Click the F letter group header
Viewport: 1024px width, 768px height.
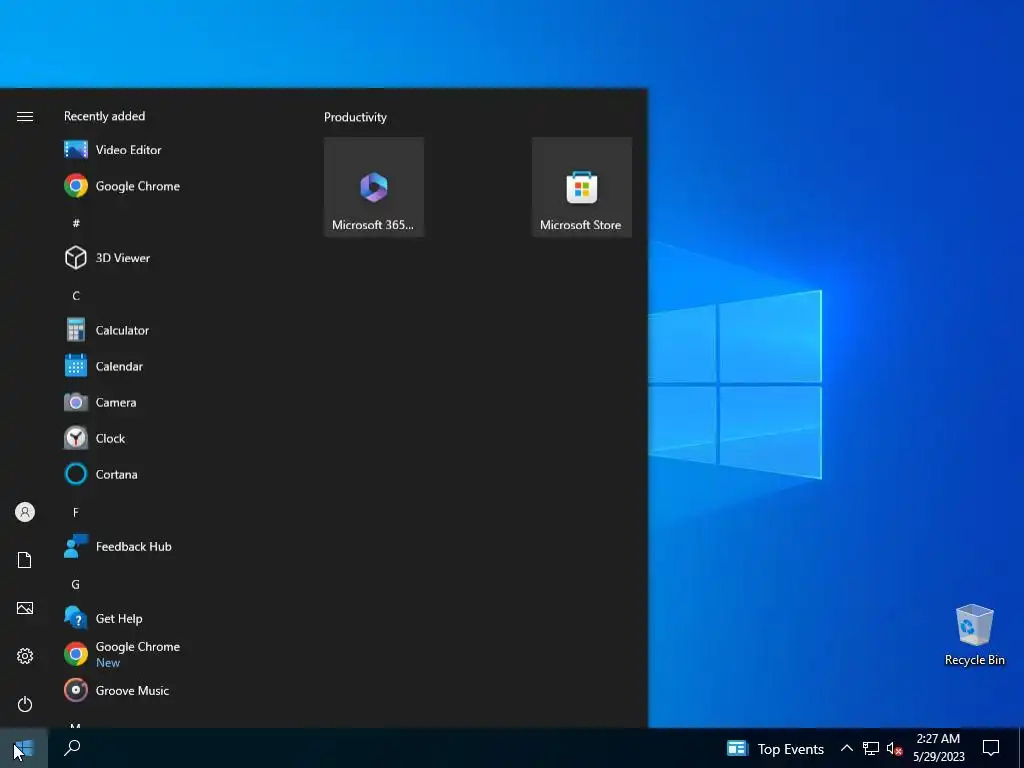click(76, 513)
